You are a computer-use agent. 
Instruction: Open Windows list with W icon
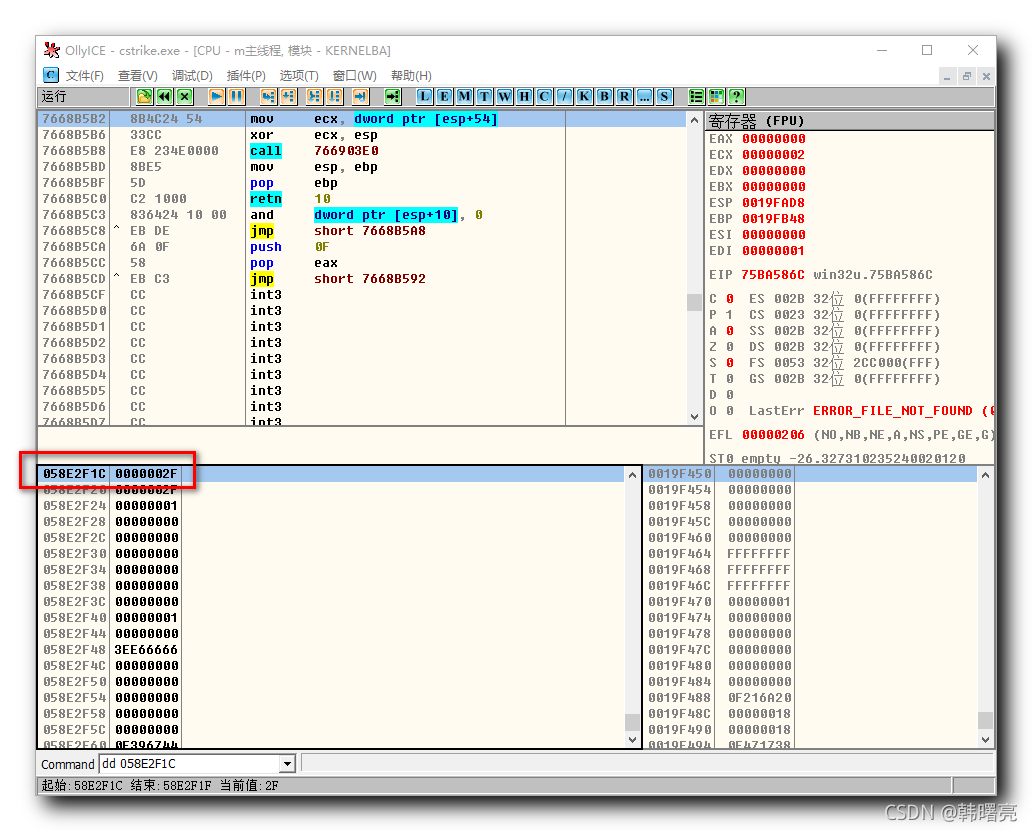click(504, 97)
